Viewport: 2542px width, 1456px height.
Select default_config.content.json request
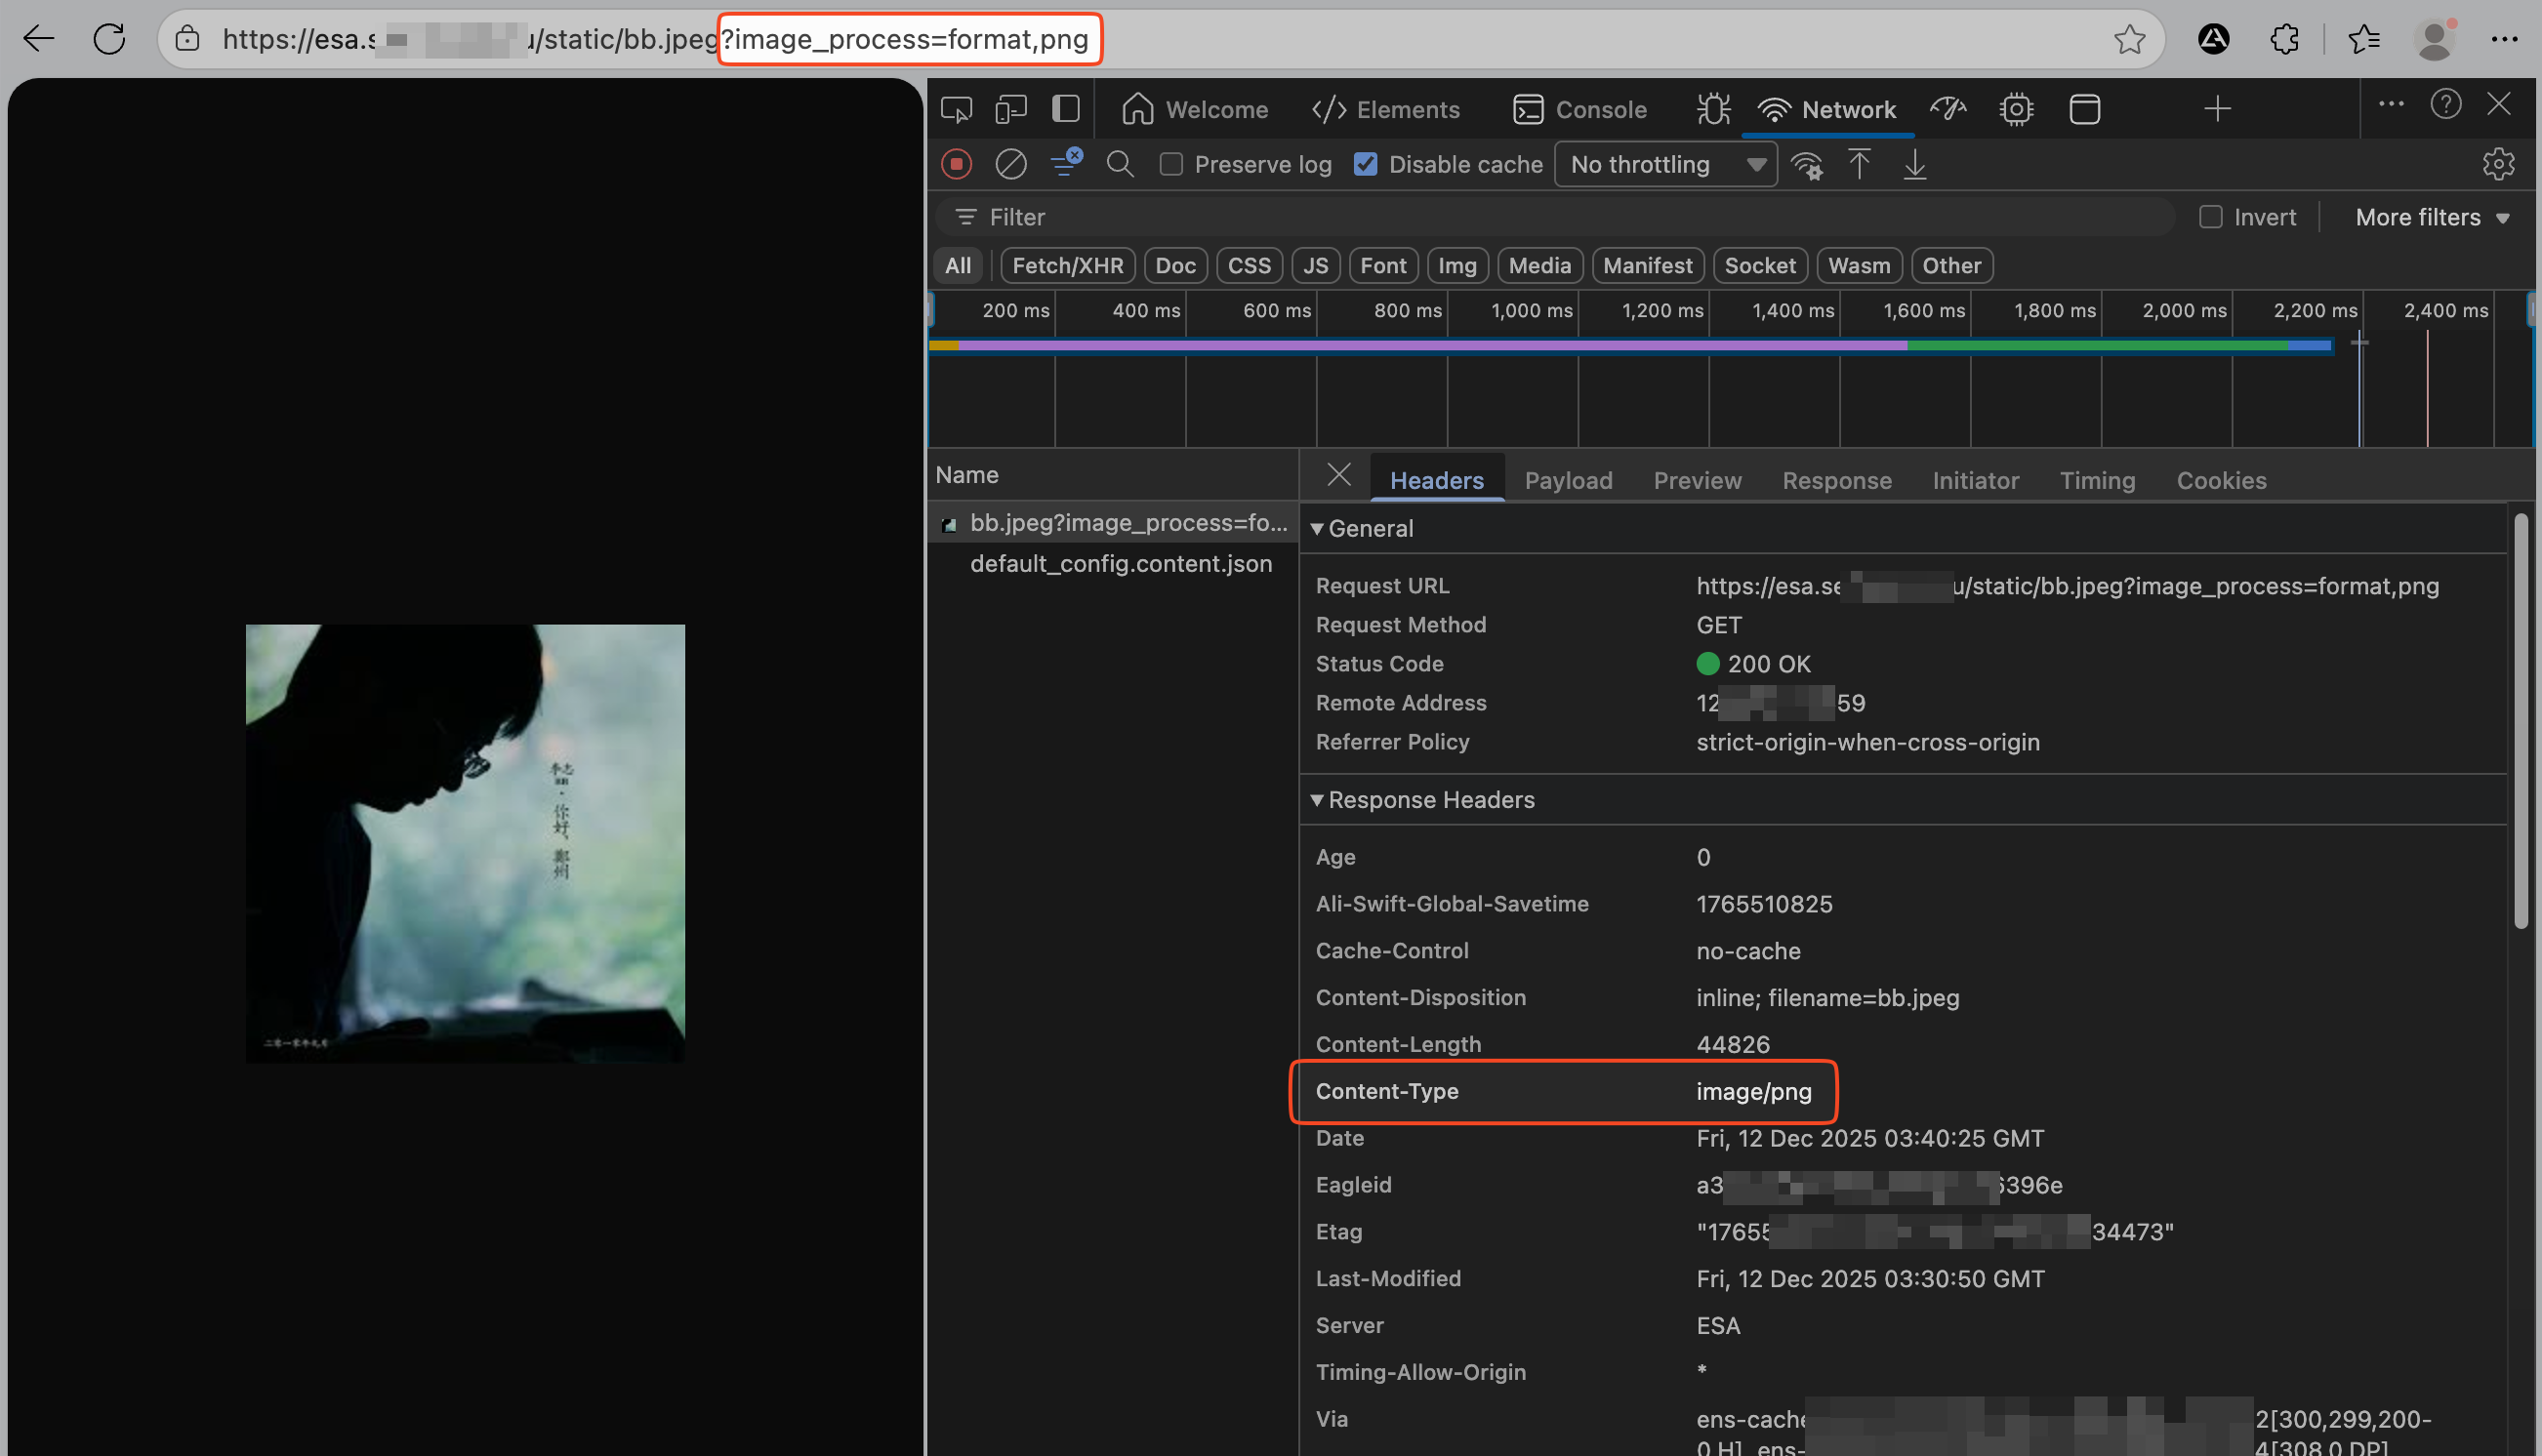pos(1120,563)
